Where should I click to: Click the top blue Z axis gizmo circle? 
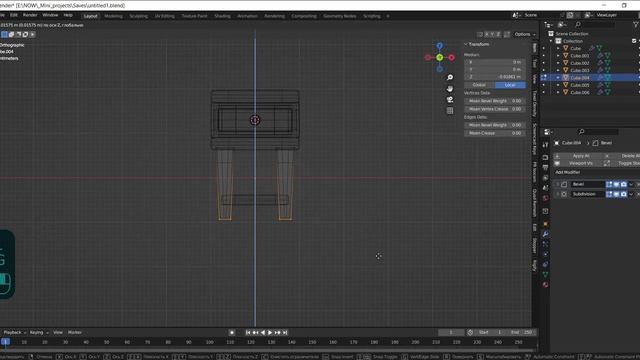pos(440,46)
